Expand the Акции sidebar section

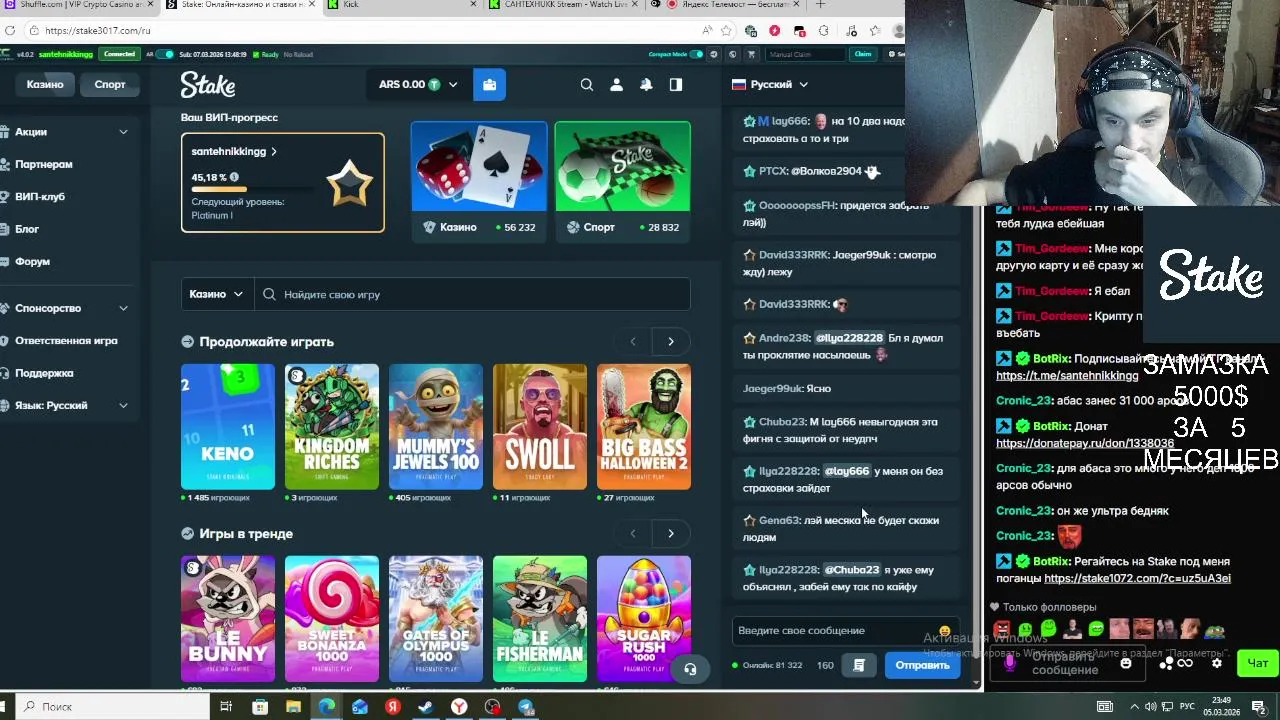point(123,132)
